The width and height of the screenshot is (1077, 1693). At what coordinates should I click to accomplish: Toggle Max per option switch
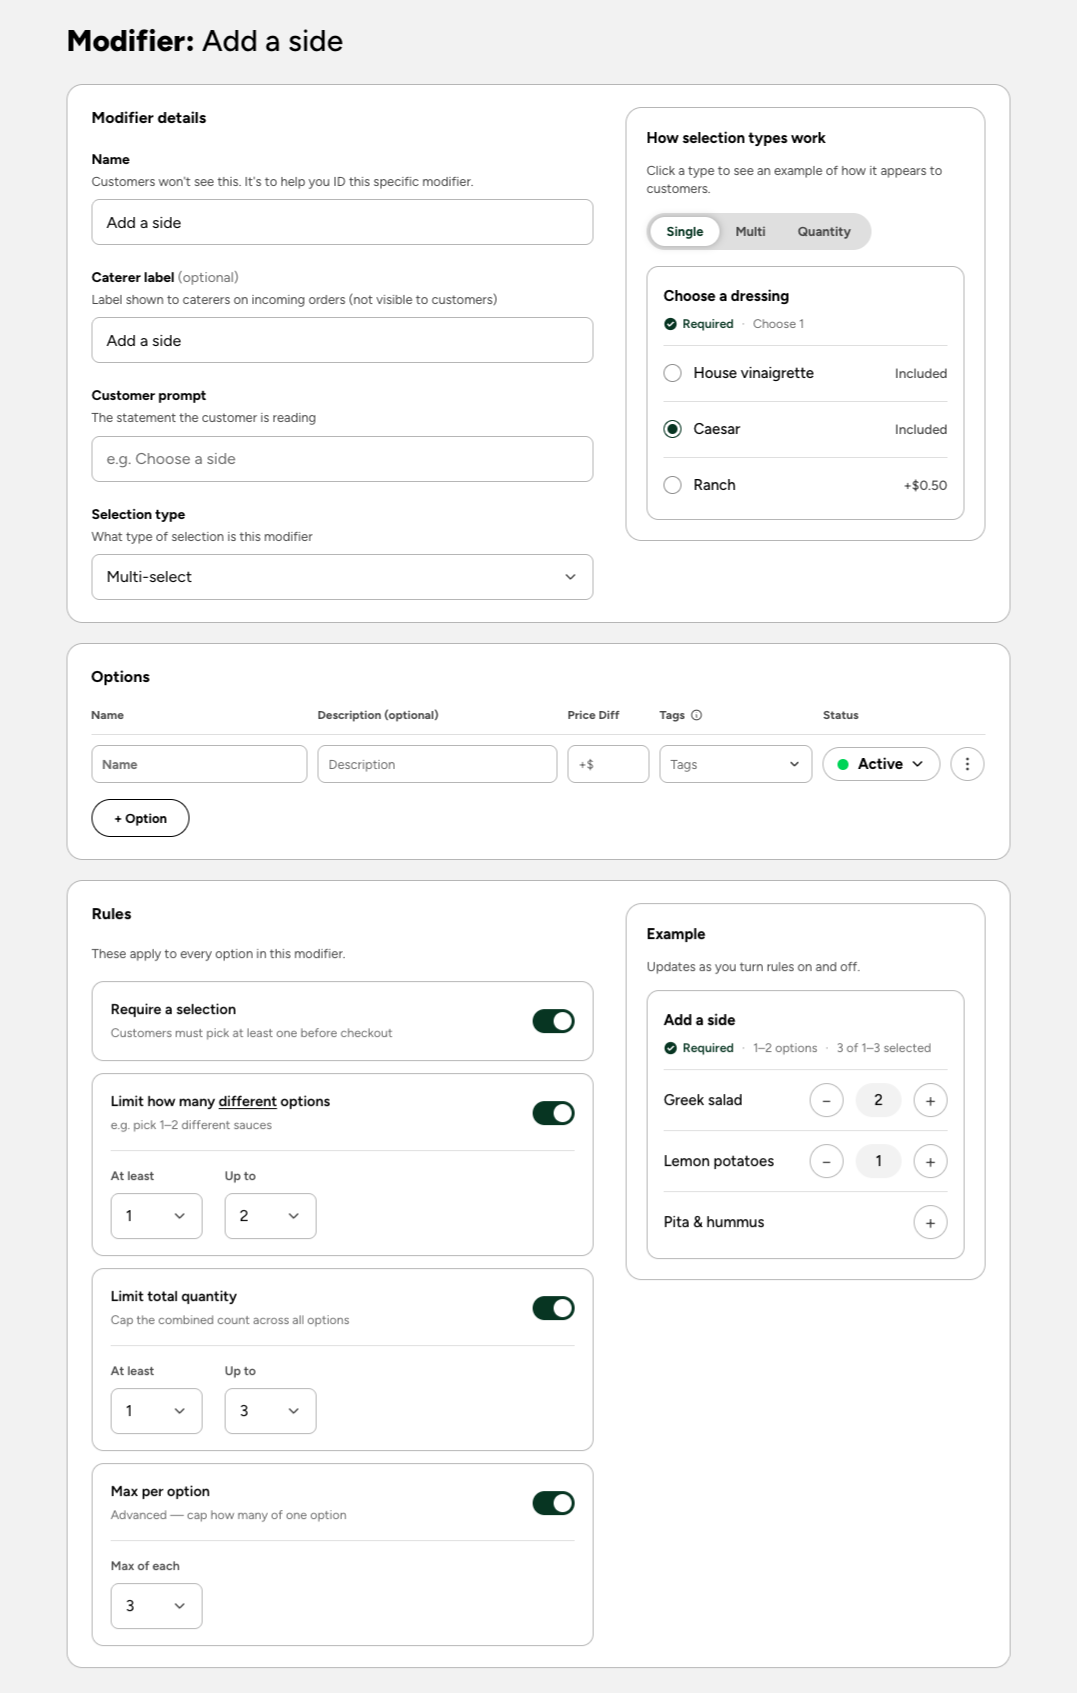[553, 1503]
